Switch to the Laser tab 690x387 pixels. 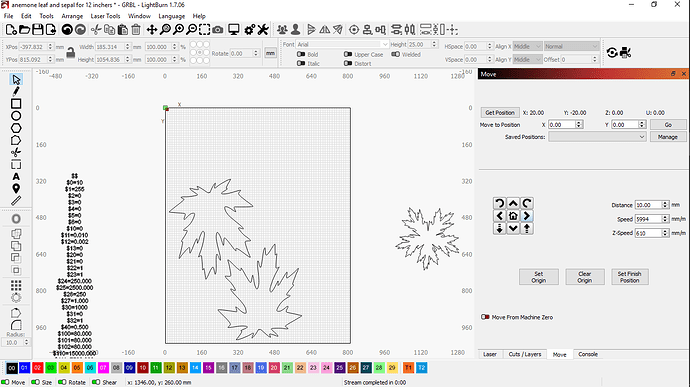(490, 354)
